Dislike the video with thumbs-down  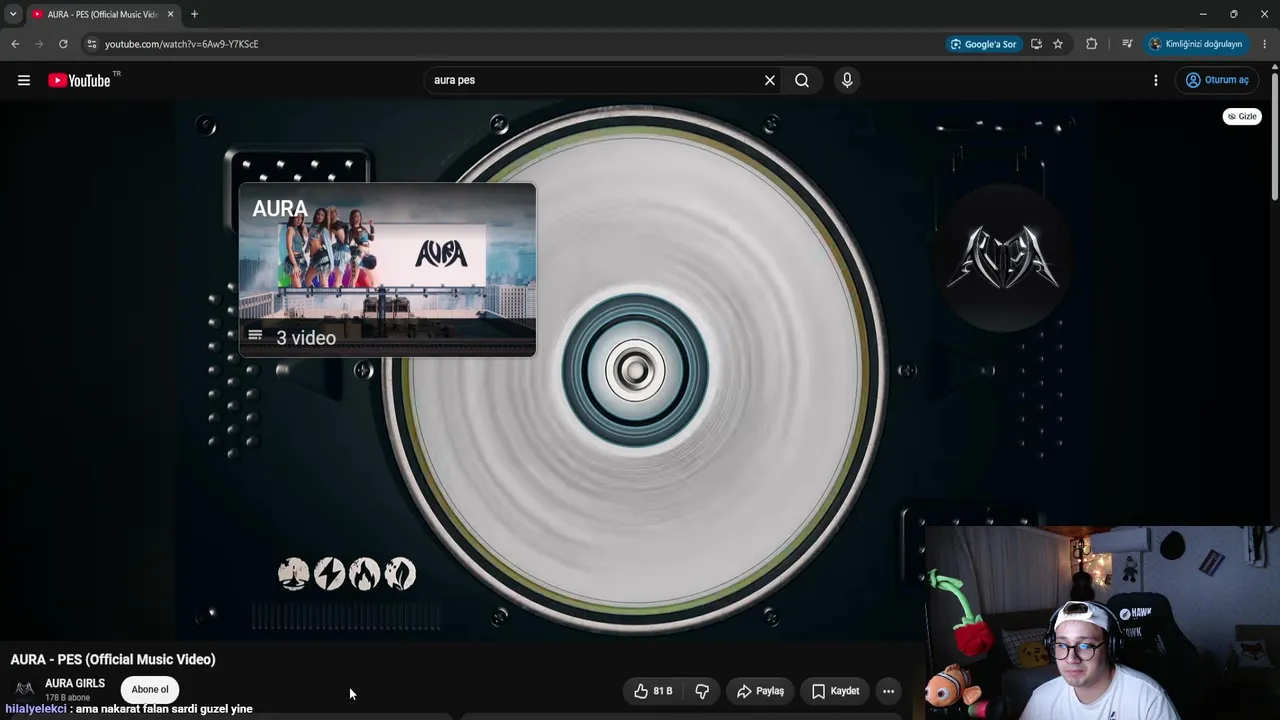pyautogui.click(x=702, y=691)
